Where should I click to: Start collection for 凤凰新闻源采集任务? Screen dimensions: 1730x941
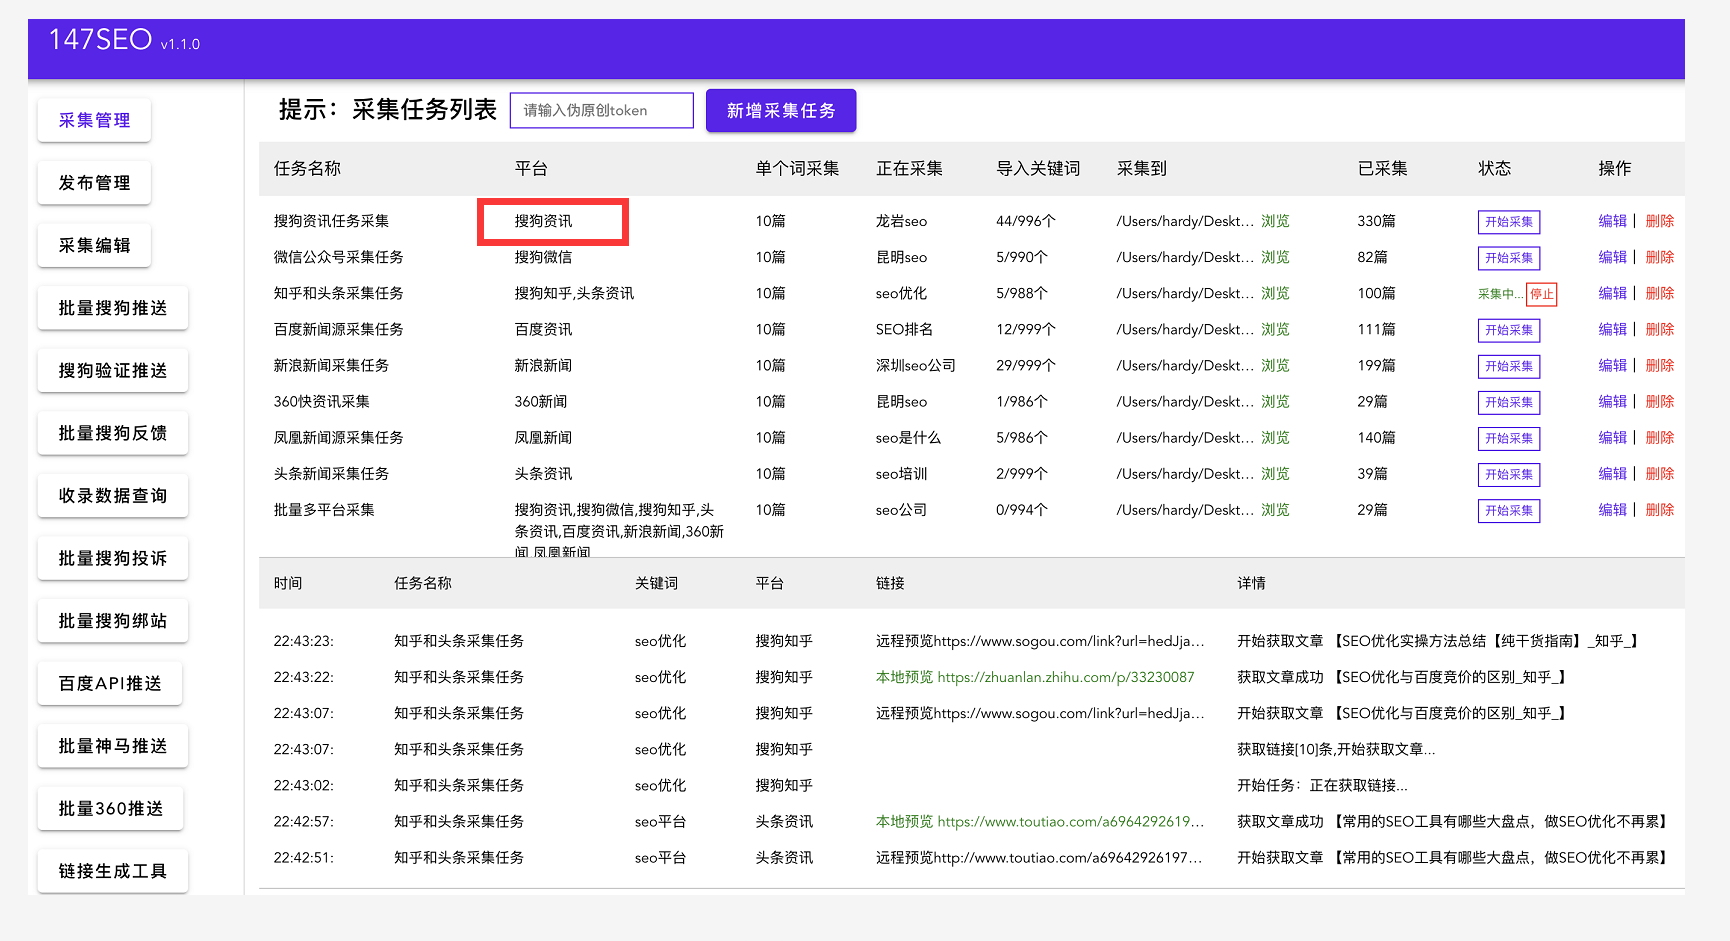tap(1509, 438)
